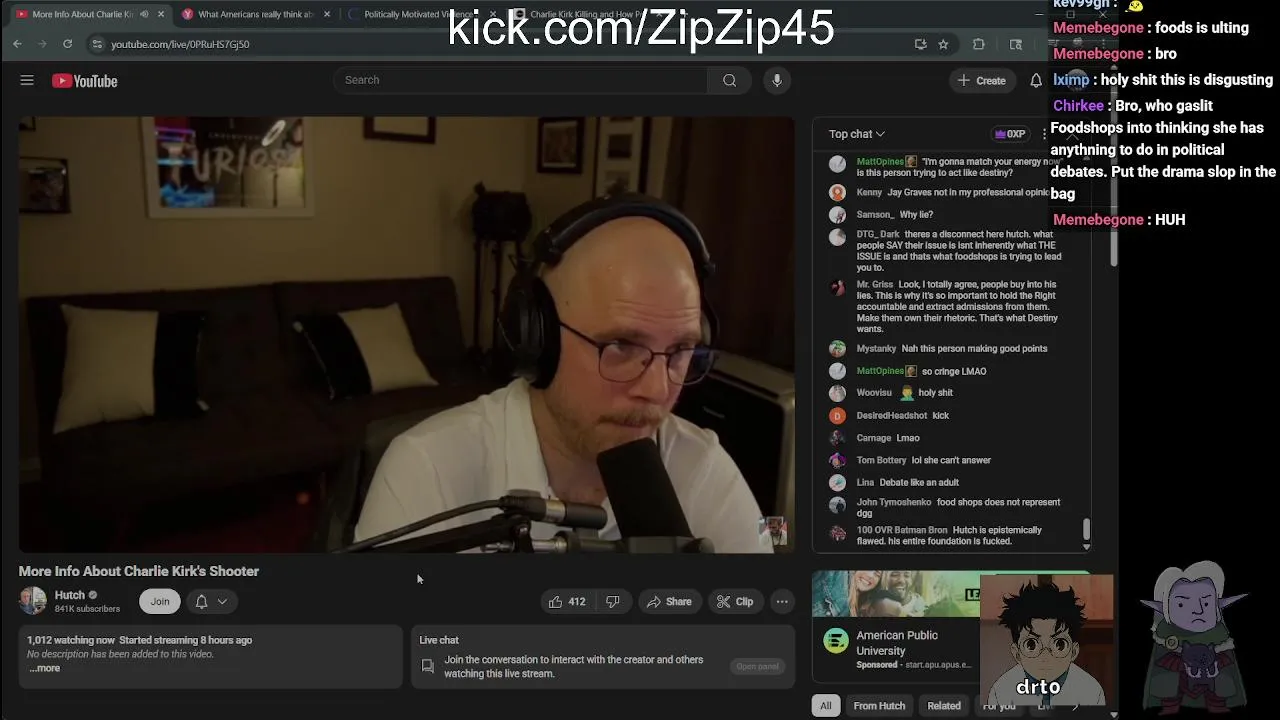Close the 'More Info About Charlie Kirk' tab

click(x=160, y=14)
